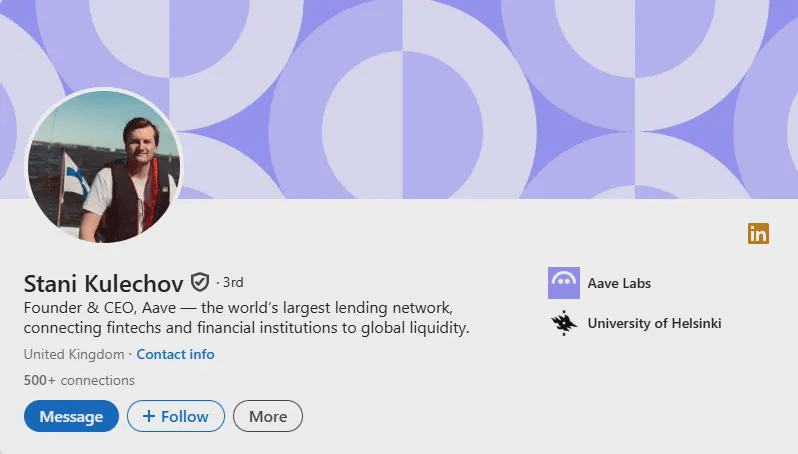
Task: View Stani Kulechov's profile photo
Action: pyautogui.click(x=104, y=165)
